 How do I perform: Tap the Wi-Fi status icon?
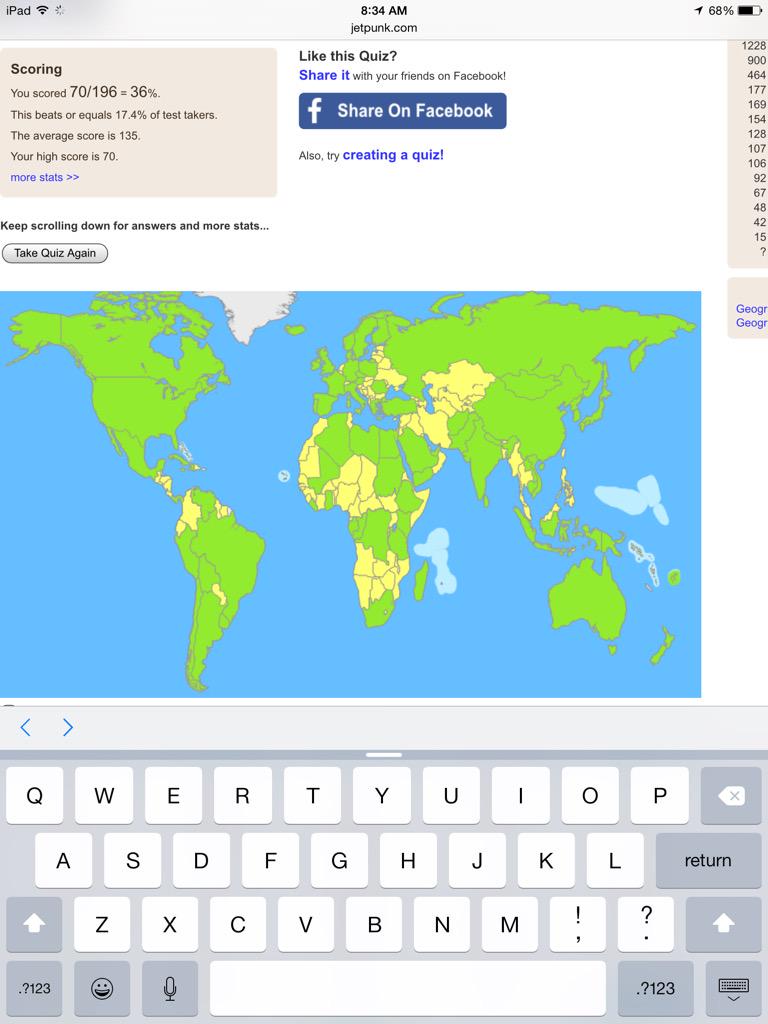tap(42, 10)
